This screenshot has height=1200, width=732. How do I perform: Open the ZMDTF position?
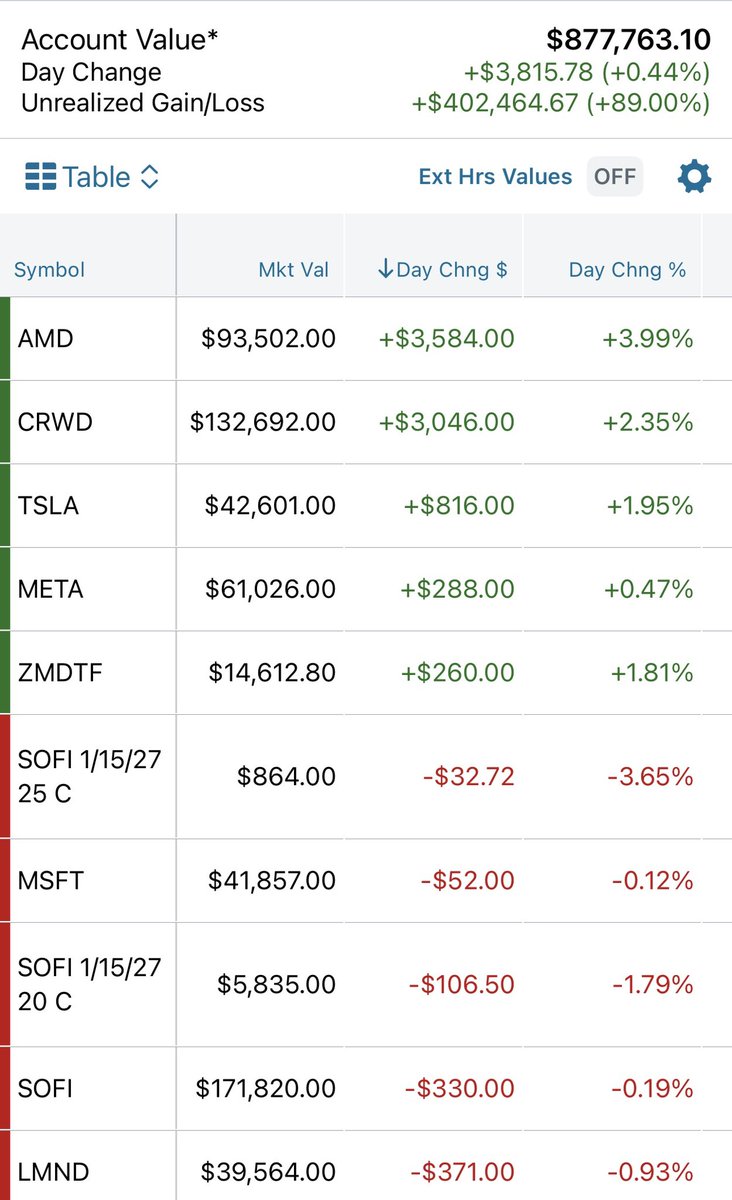click(x=366, y=673)
